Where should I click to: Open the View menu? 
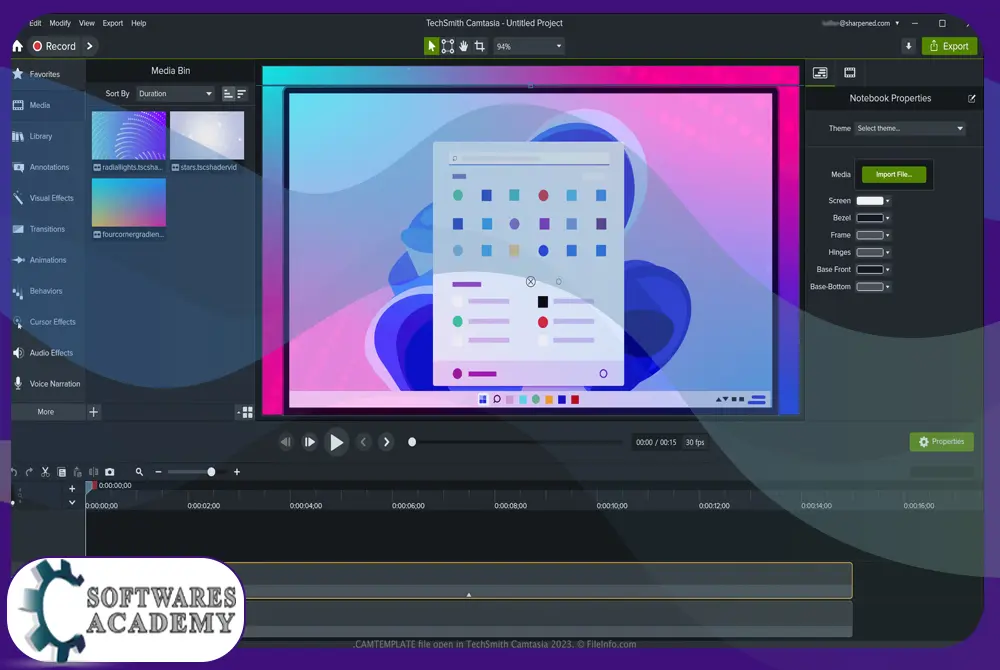[x=87, y=23]
